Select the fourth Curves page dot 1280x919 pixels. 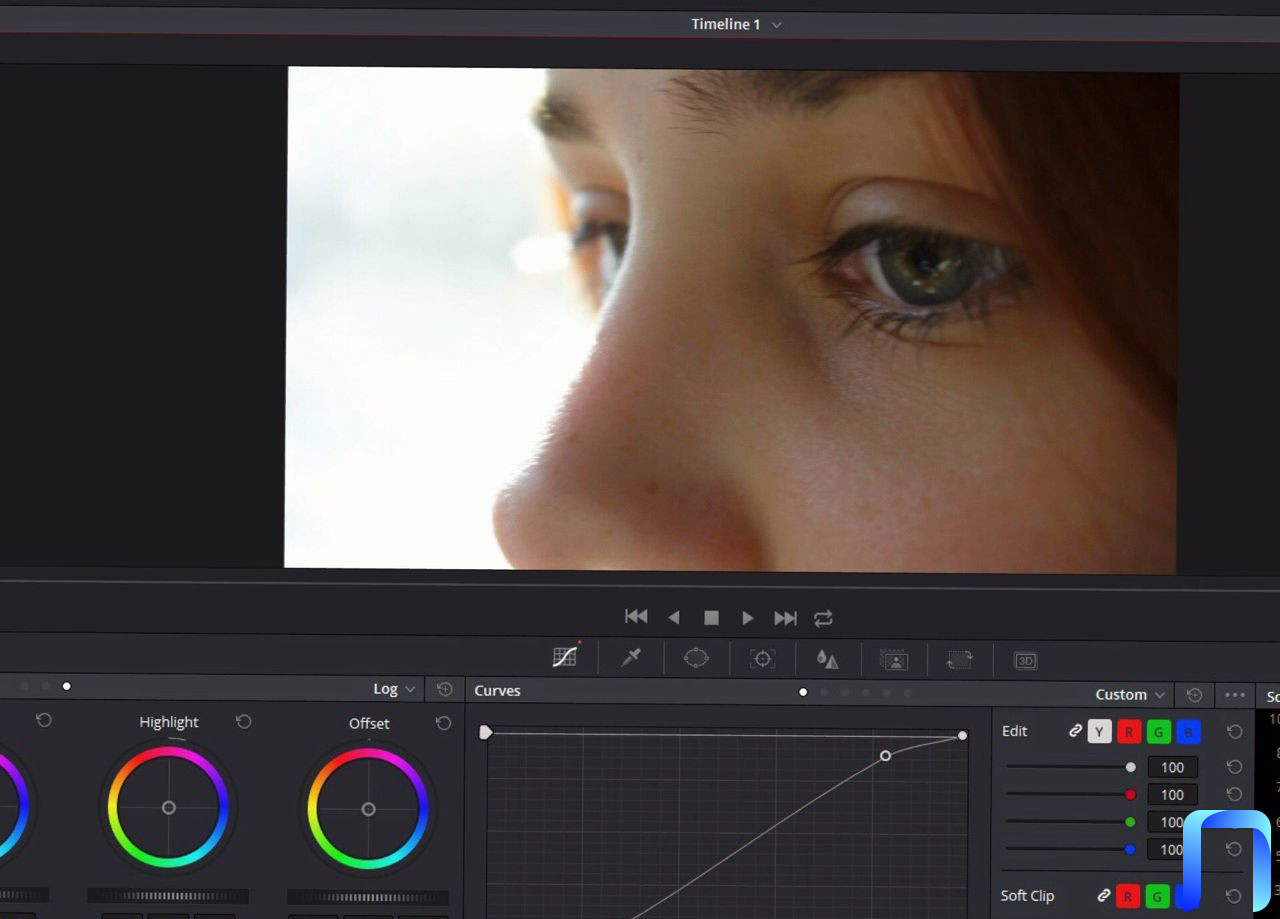click(866, 692)
